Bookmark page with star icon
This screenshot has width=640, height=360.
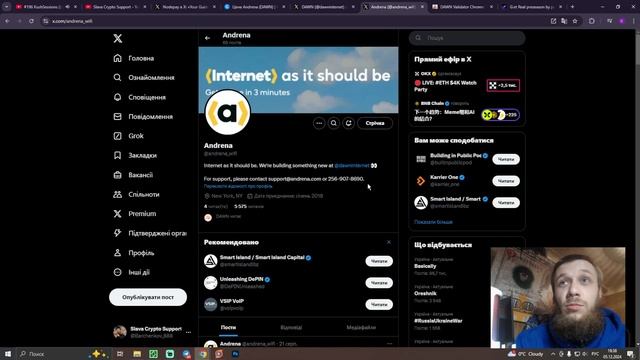575,21
